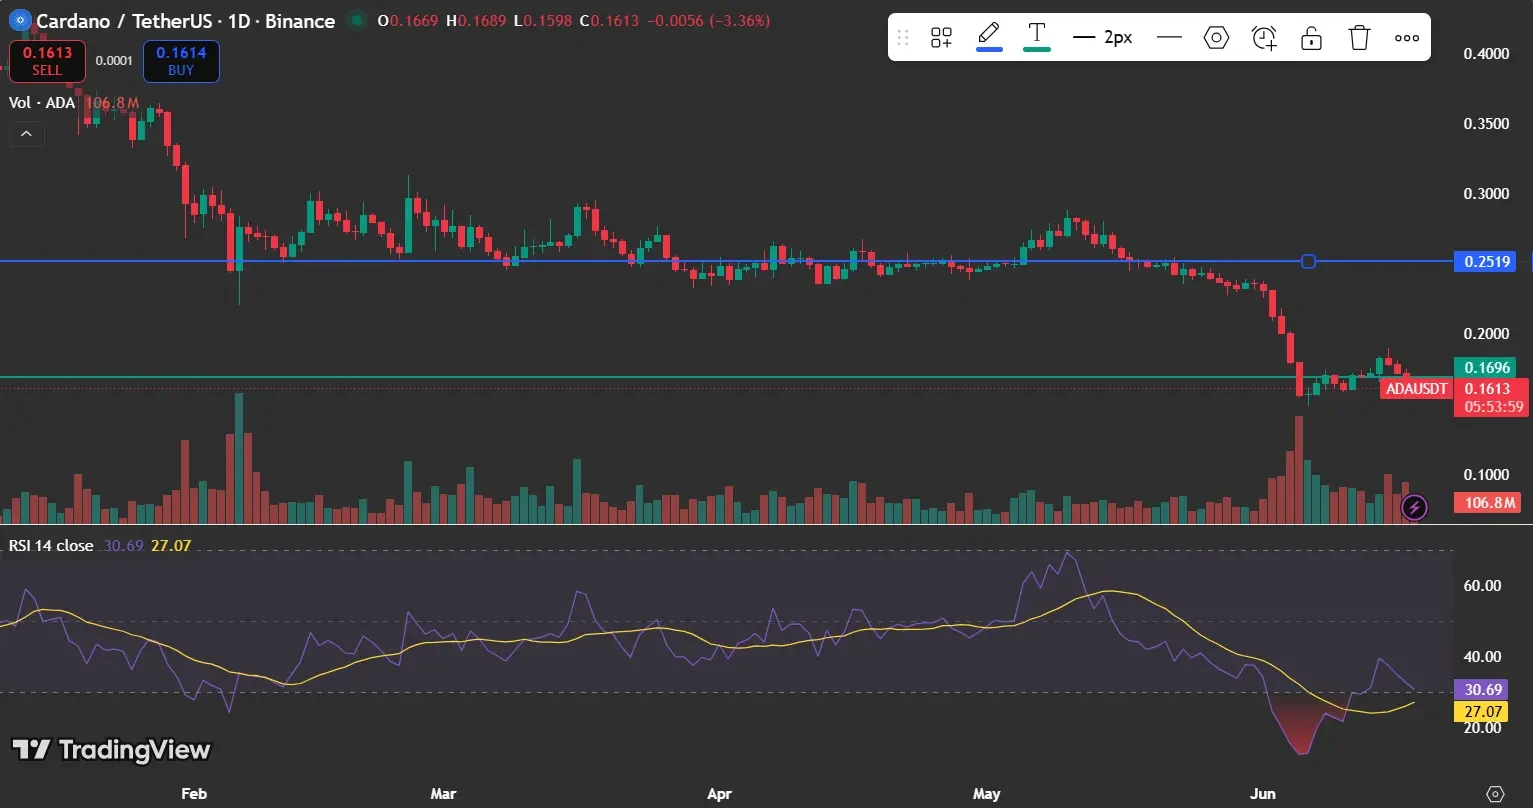Screen dimensions: 1533x808
Task: Click the Cardano / TetherUS symbol title
Action: (185, 20)
